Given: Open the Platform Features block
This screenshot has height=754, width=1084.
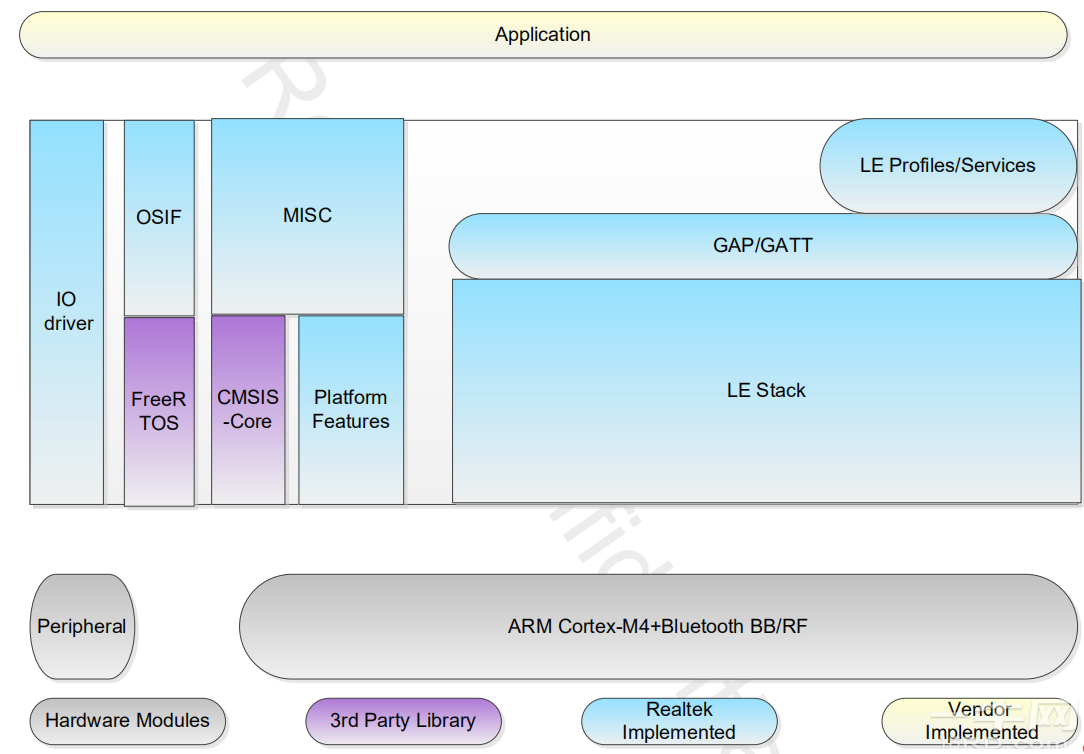Looking at the screenshot, I should click(x=350, y=410).
